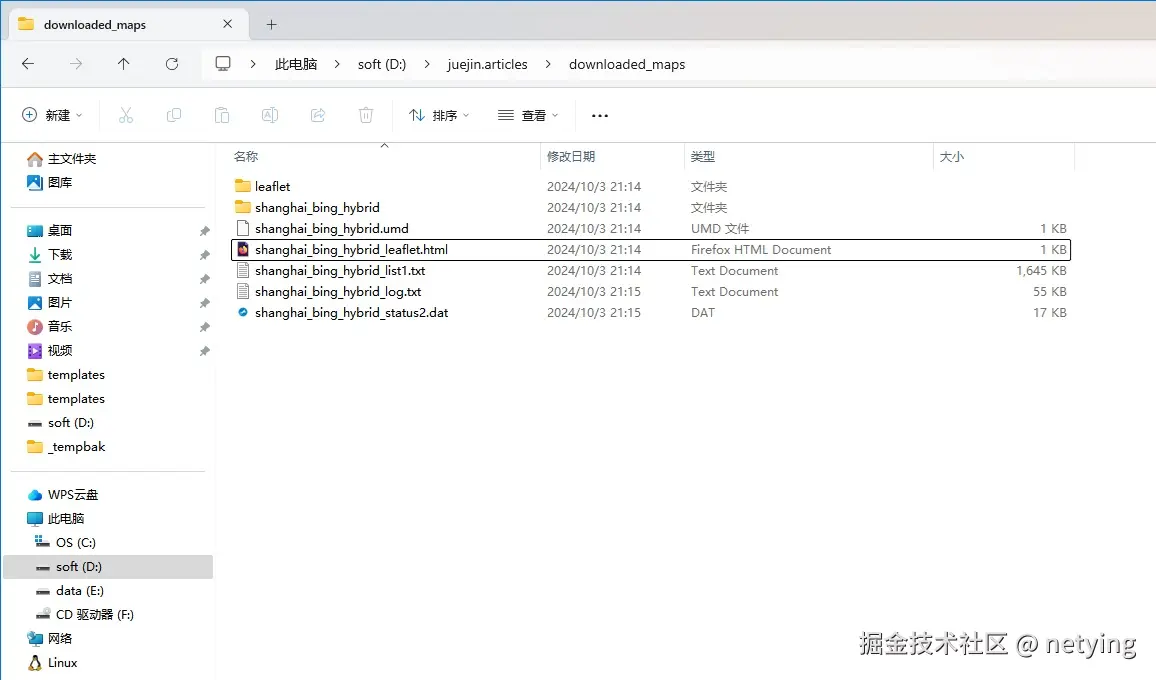Open the See more (...) toolbar menu
Image resolution: width=1156 pixels, height=680 pixels.
(599, 115)
